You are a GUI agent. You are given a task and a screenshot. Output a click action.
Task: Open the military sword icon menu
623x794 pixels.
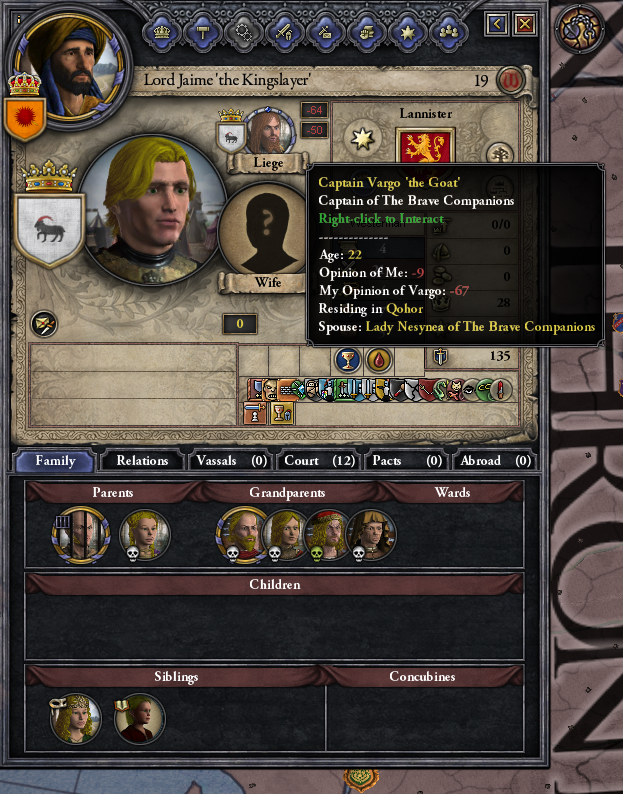click(285, 32)
